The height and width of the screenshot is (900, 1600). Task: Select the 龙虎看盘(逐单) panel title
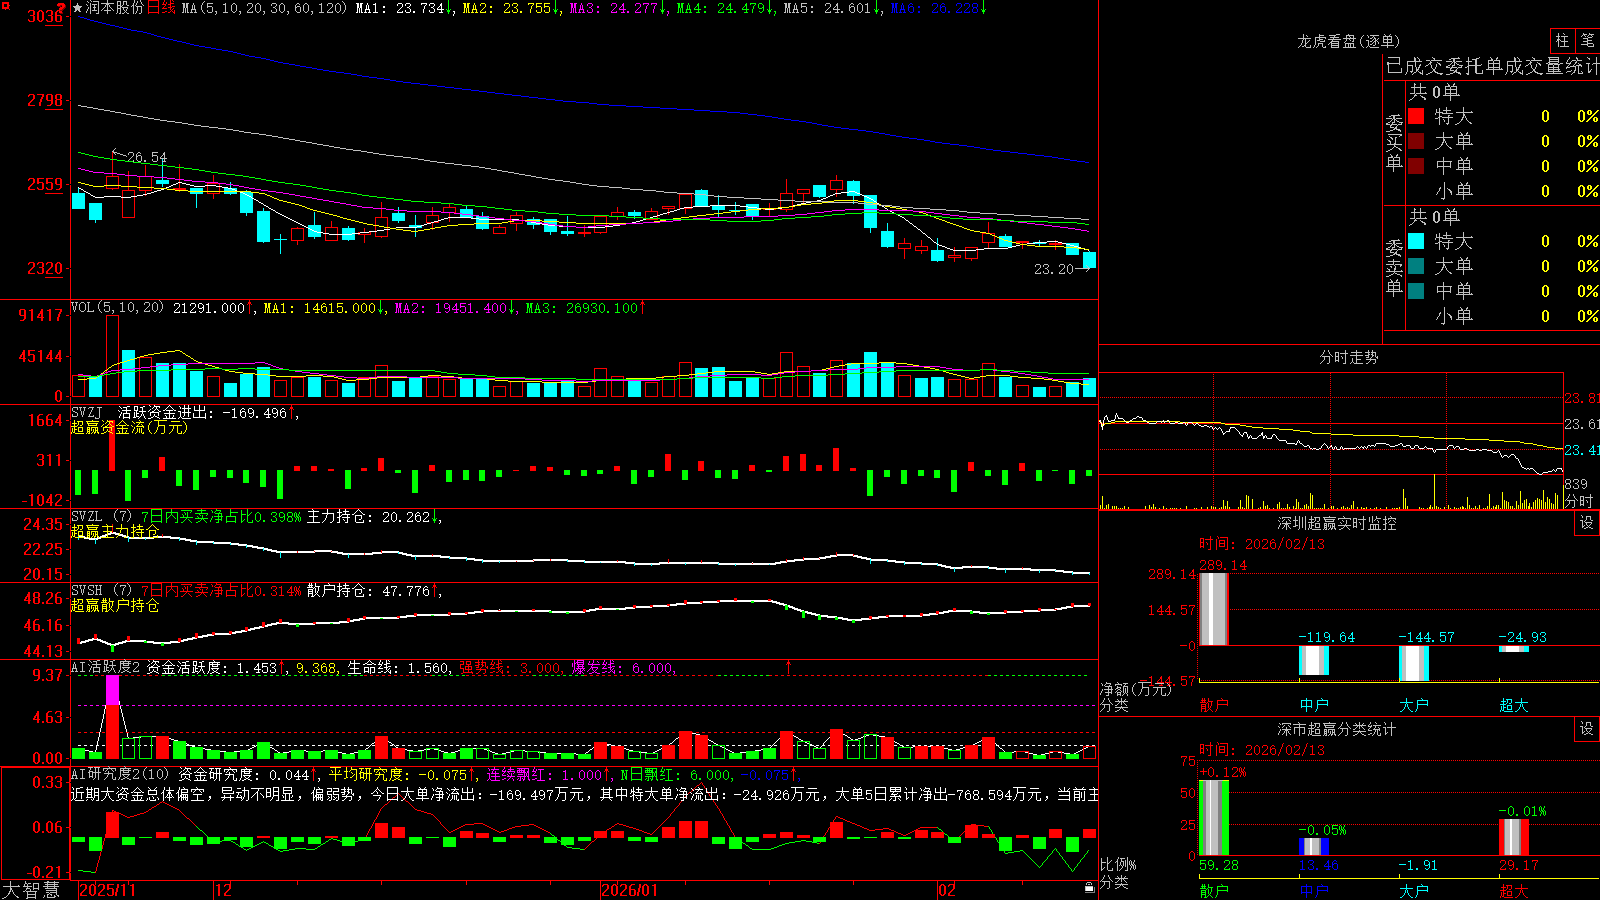coord(1348,41)
